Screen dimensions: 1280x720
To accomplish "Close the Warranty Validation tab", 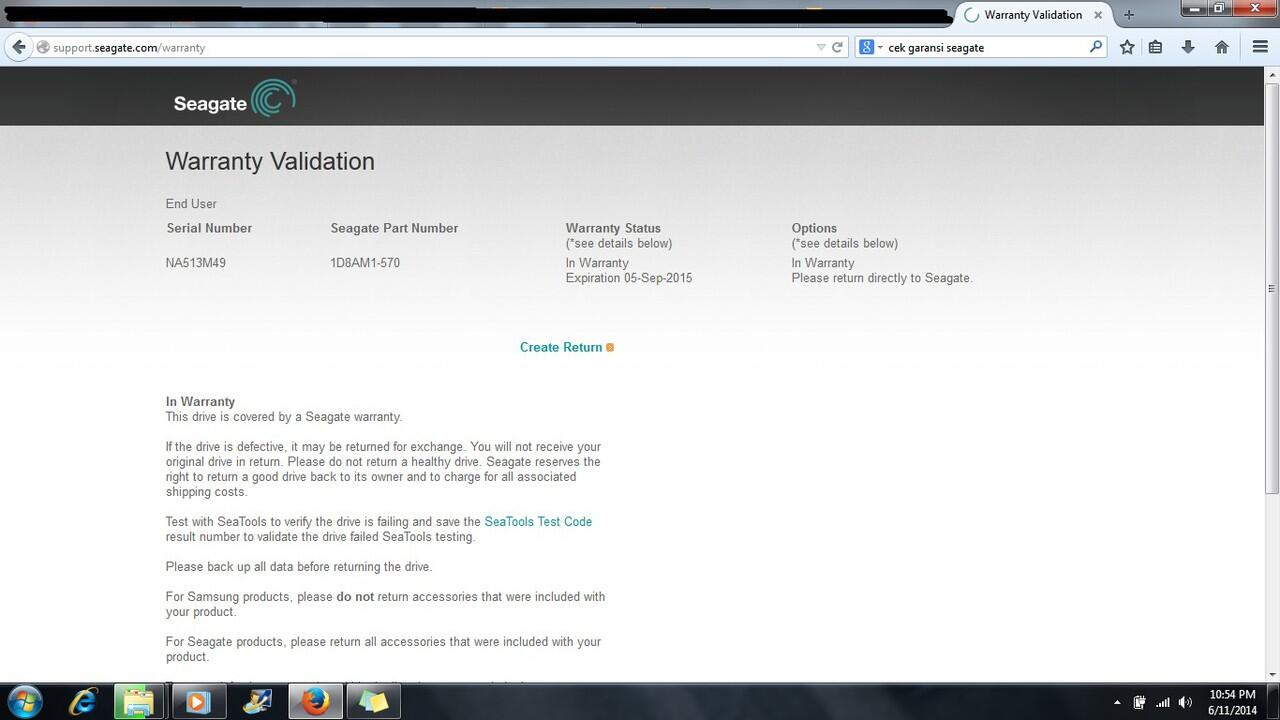I will [x=1099, y=15].
